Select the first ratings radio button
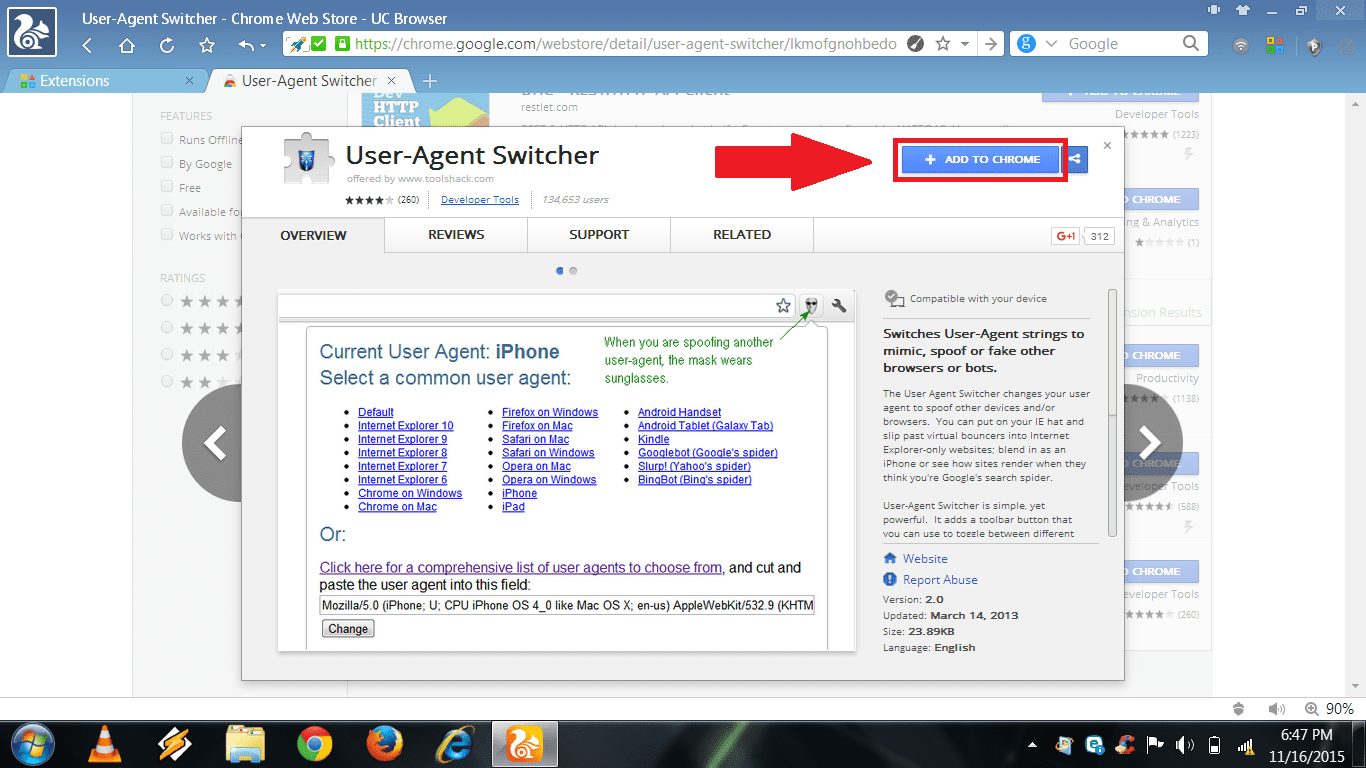This screenshot has width=1366, height=768. 167,301
